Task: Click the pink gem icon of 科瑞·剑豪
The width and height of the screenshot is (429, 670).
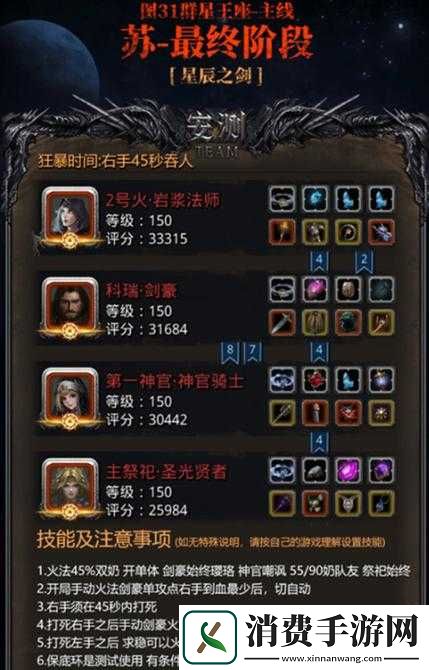Action: [x=315, y=289]
